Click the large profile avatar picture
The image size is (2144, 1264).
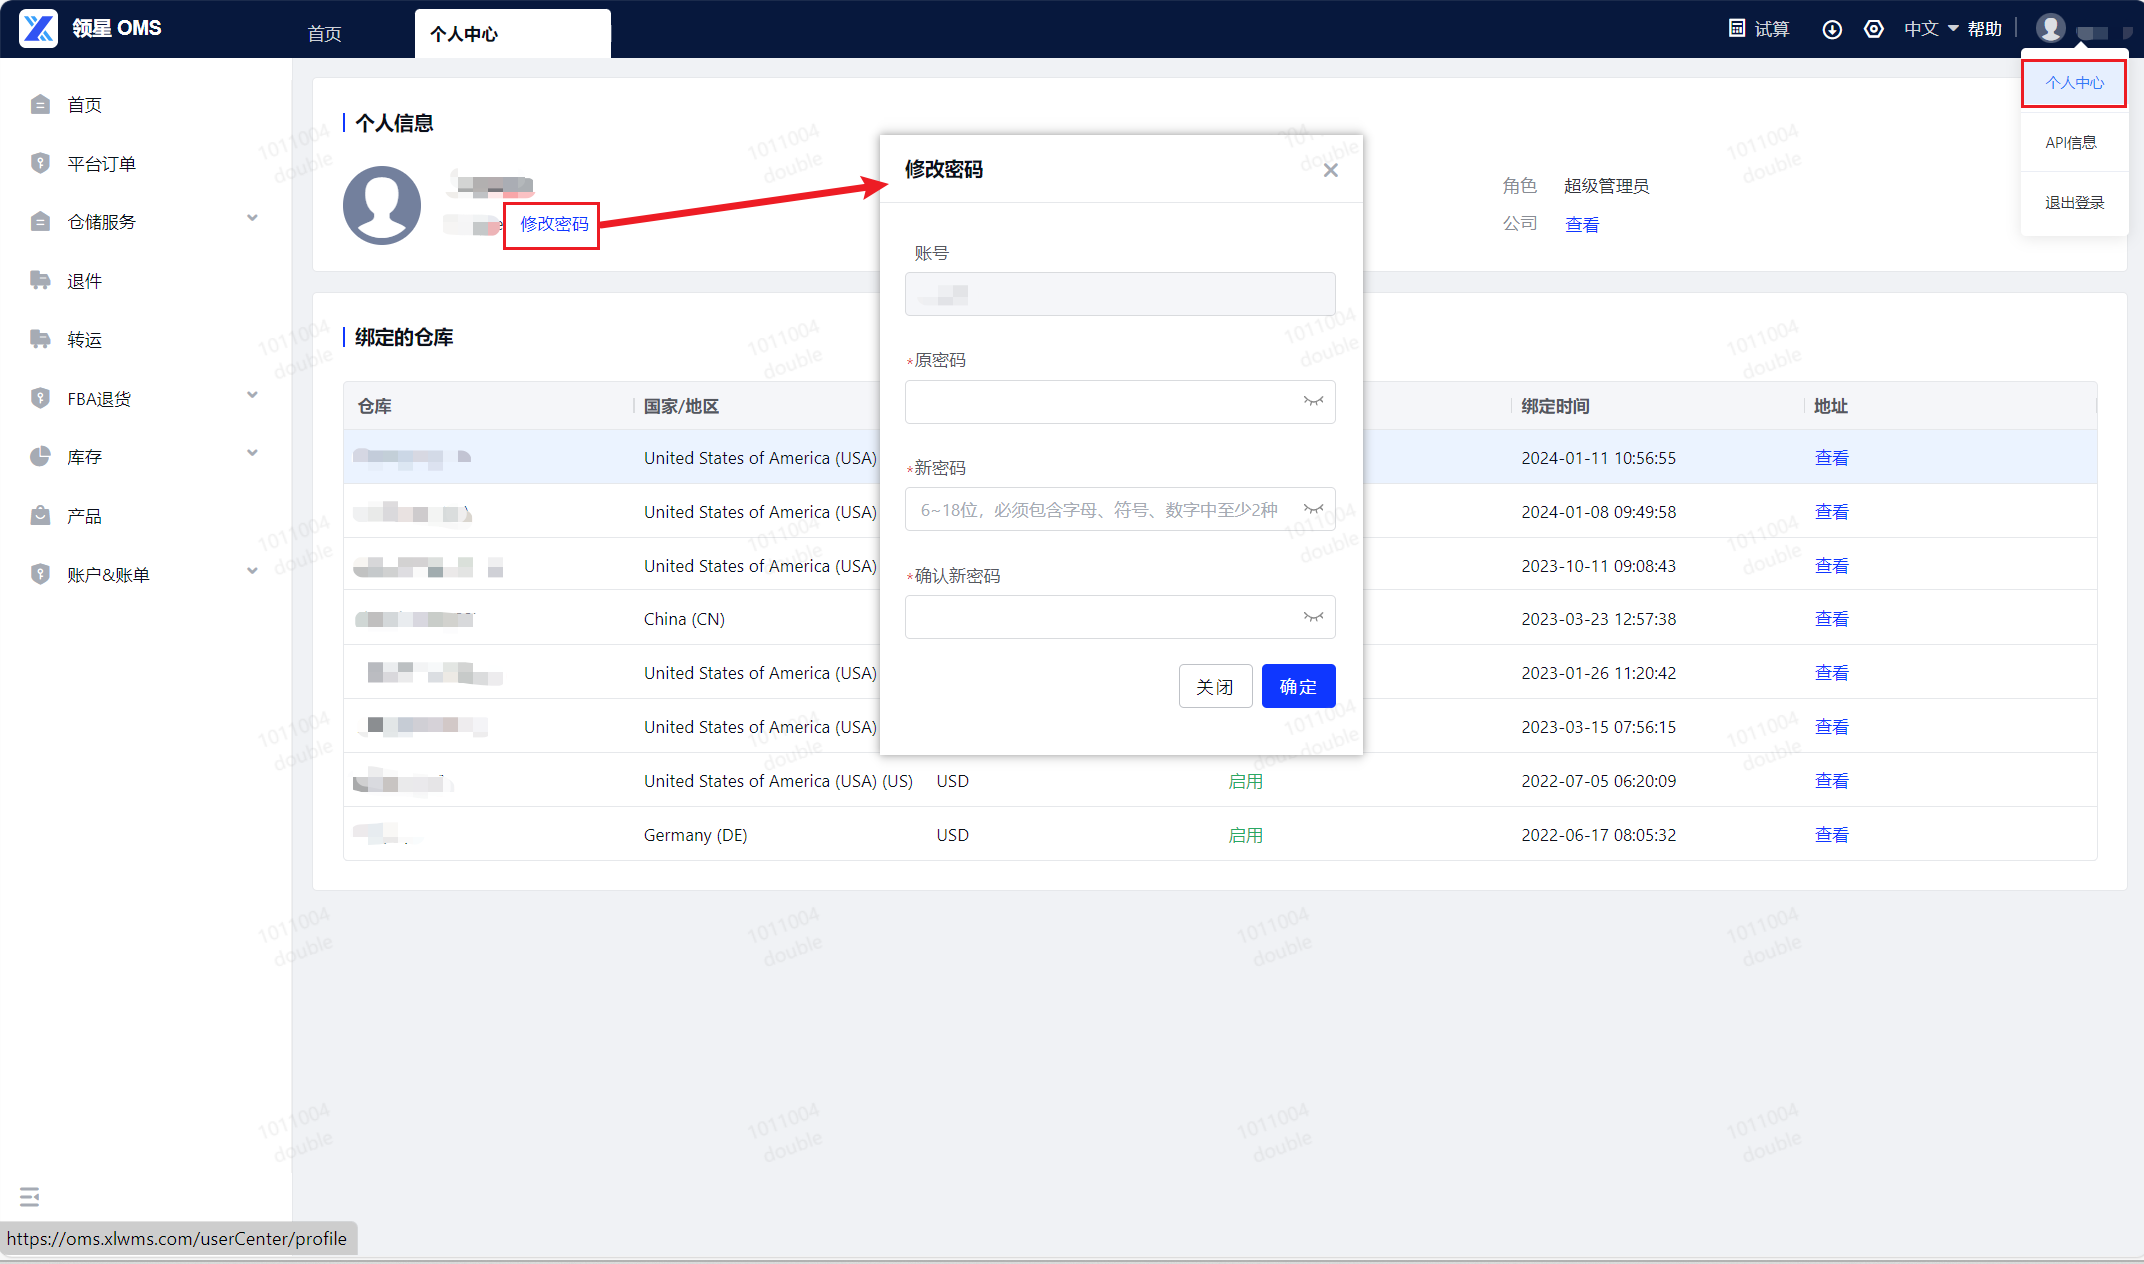click(x=382, y=205)
